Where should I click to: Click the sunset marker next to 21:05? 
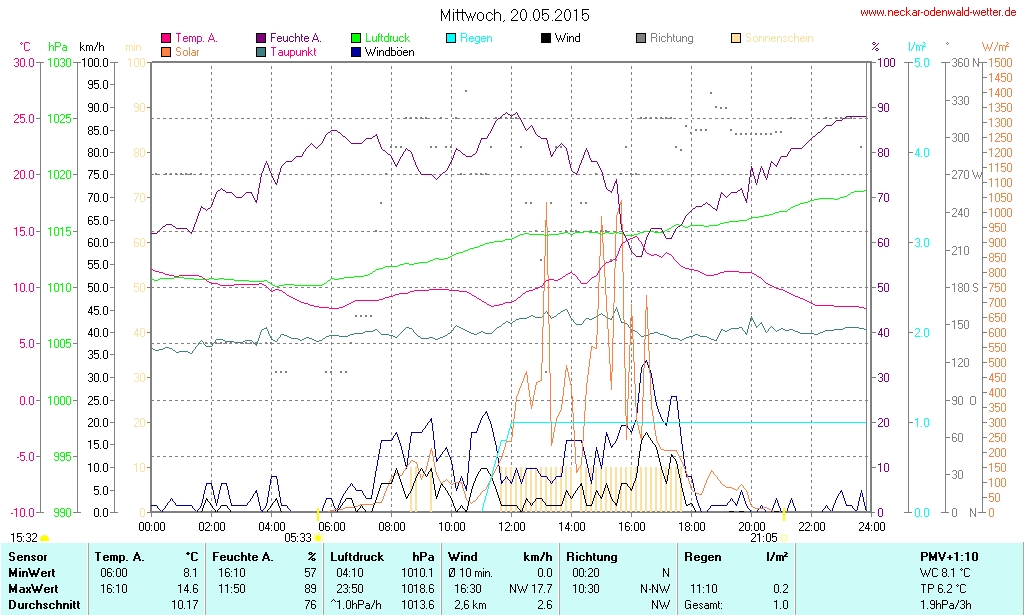(x=784, y=537)
